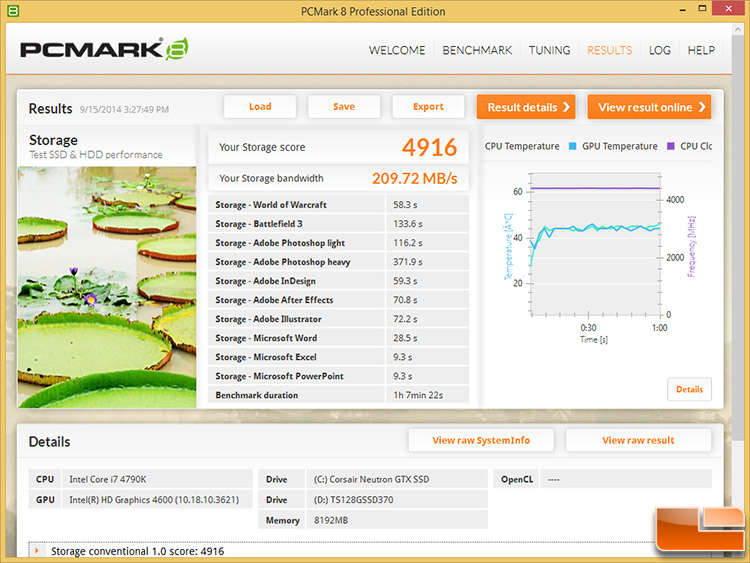Select Storage - Adobe Illustrator row
The image size is (750, 563).
tap(338, 319)
